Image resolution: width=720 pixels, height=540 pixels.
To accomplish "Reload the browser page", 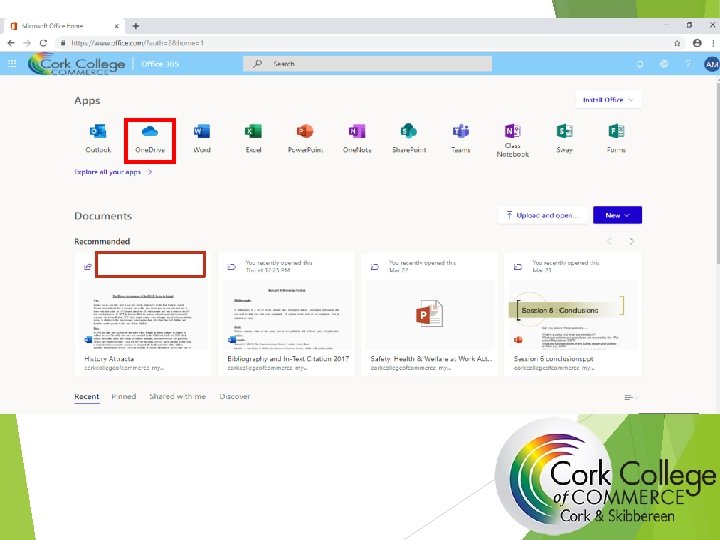I will point(43,43).
